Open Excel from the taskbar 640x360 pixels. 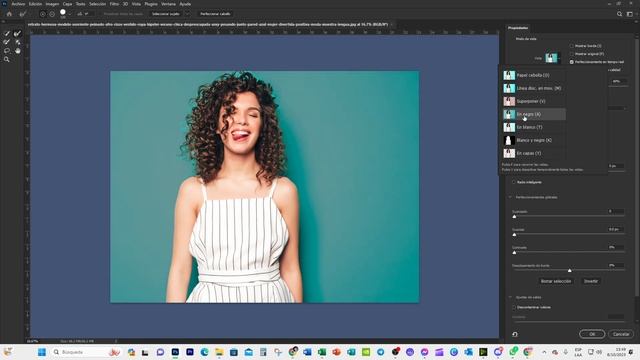pos(322,352)
